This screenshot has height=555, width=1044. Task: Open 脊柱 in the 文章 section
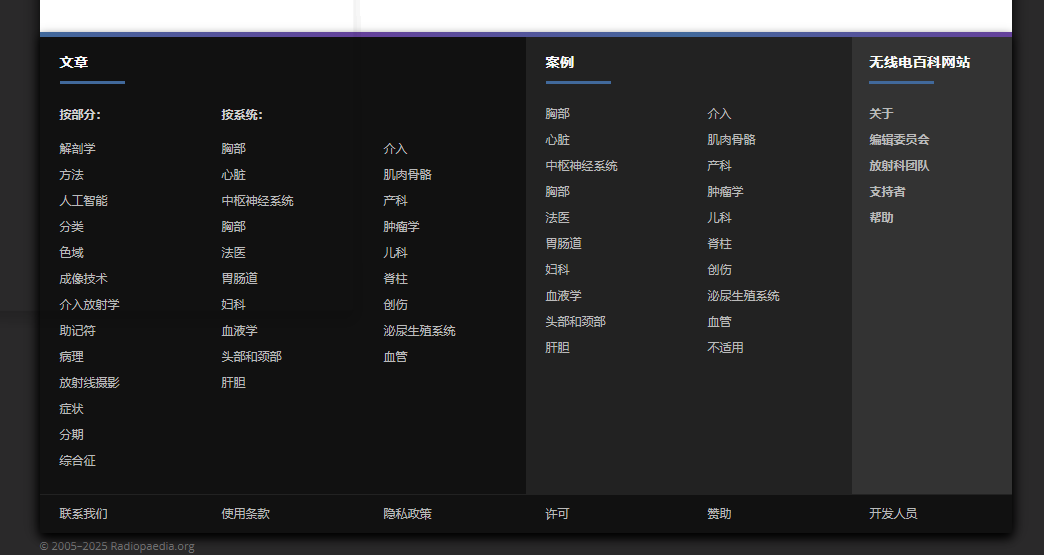click(x=395, y=278)
